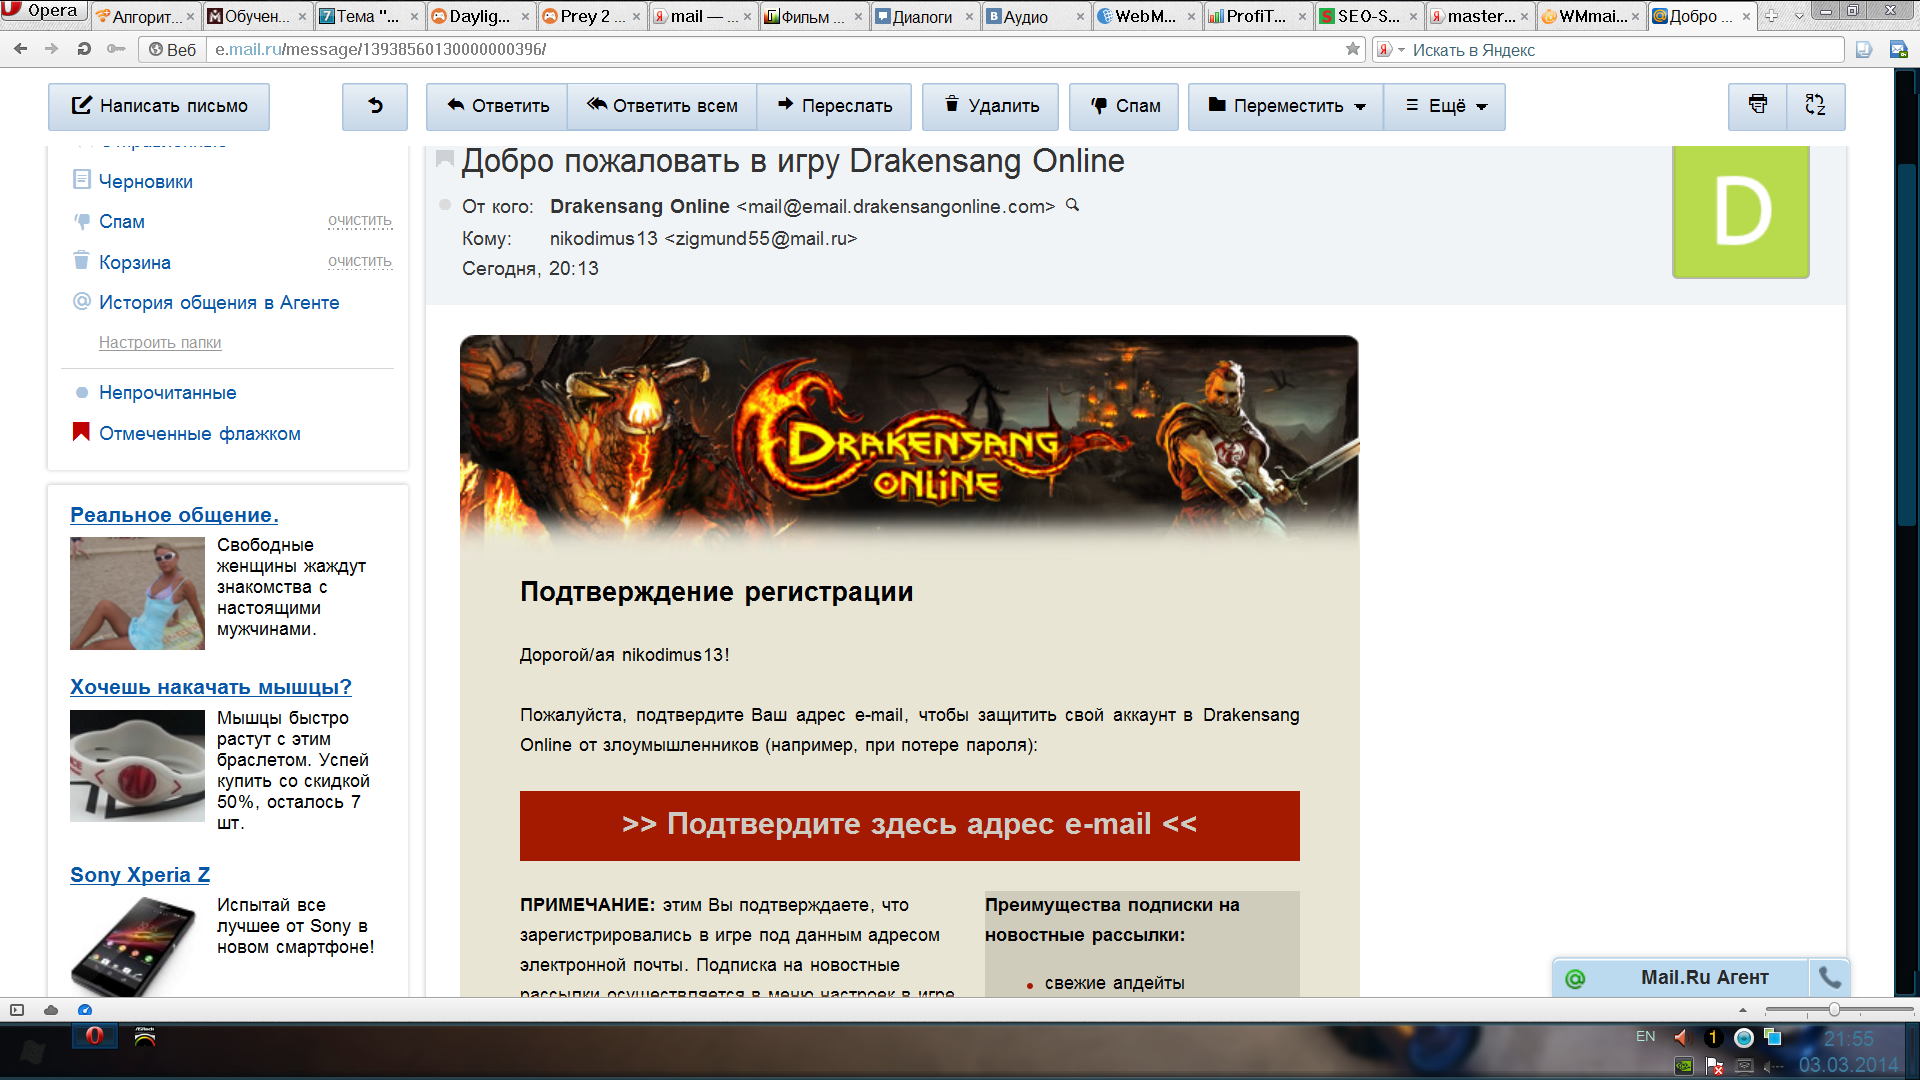Screen dimensions: 1920x1080
Task: Open the Черновики folder
Action: [x=145, y=181]
